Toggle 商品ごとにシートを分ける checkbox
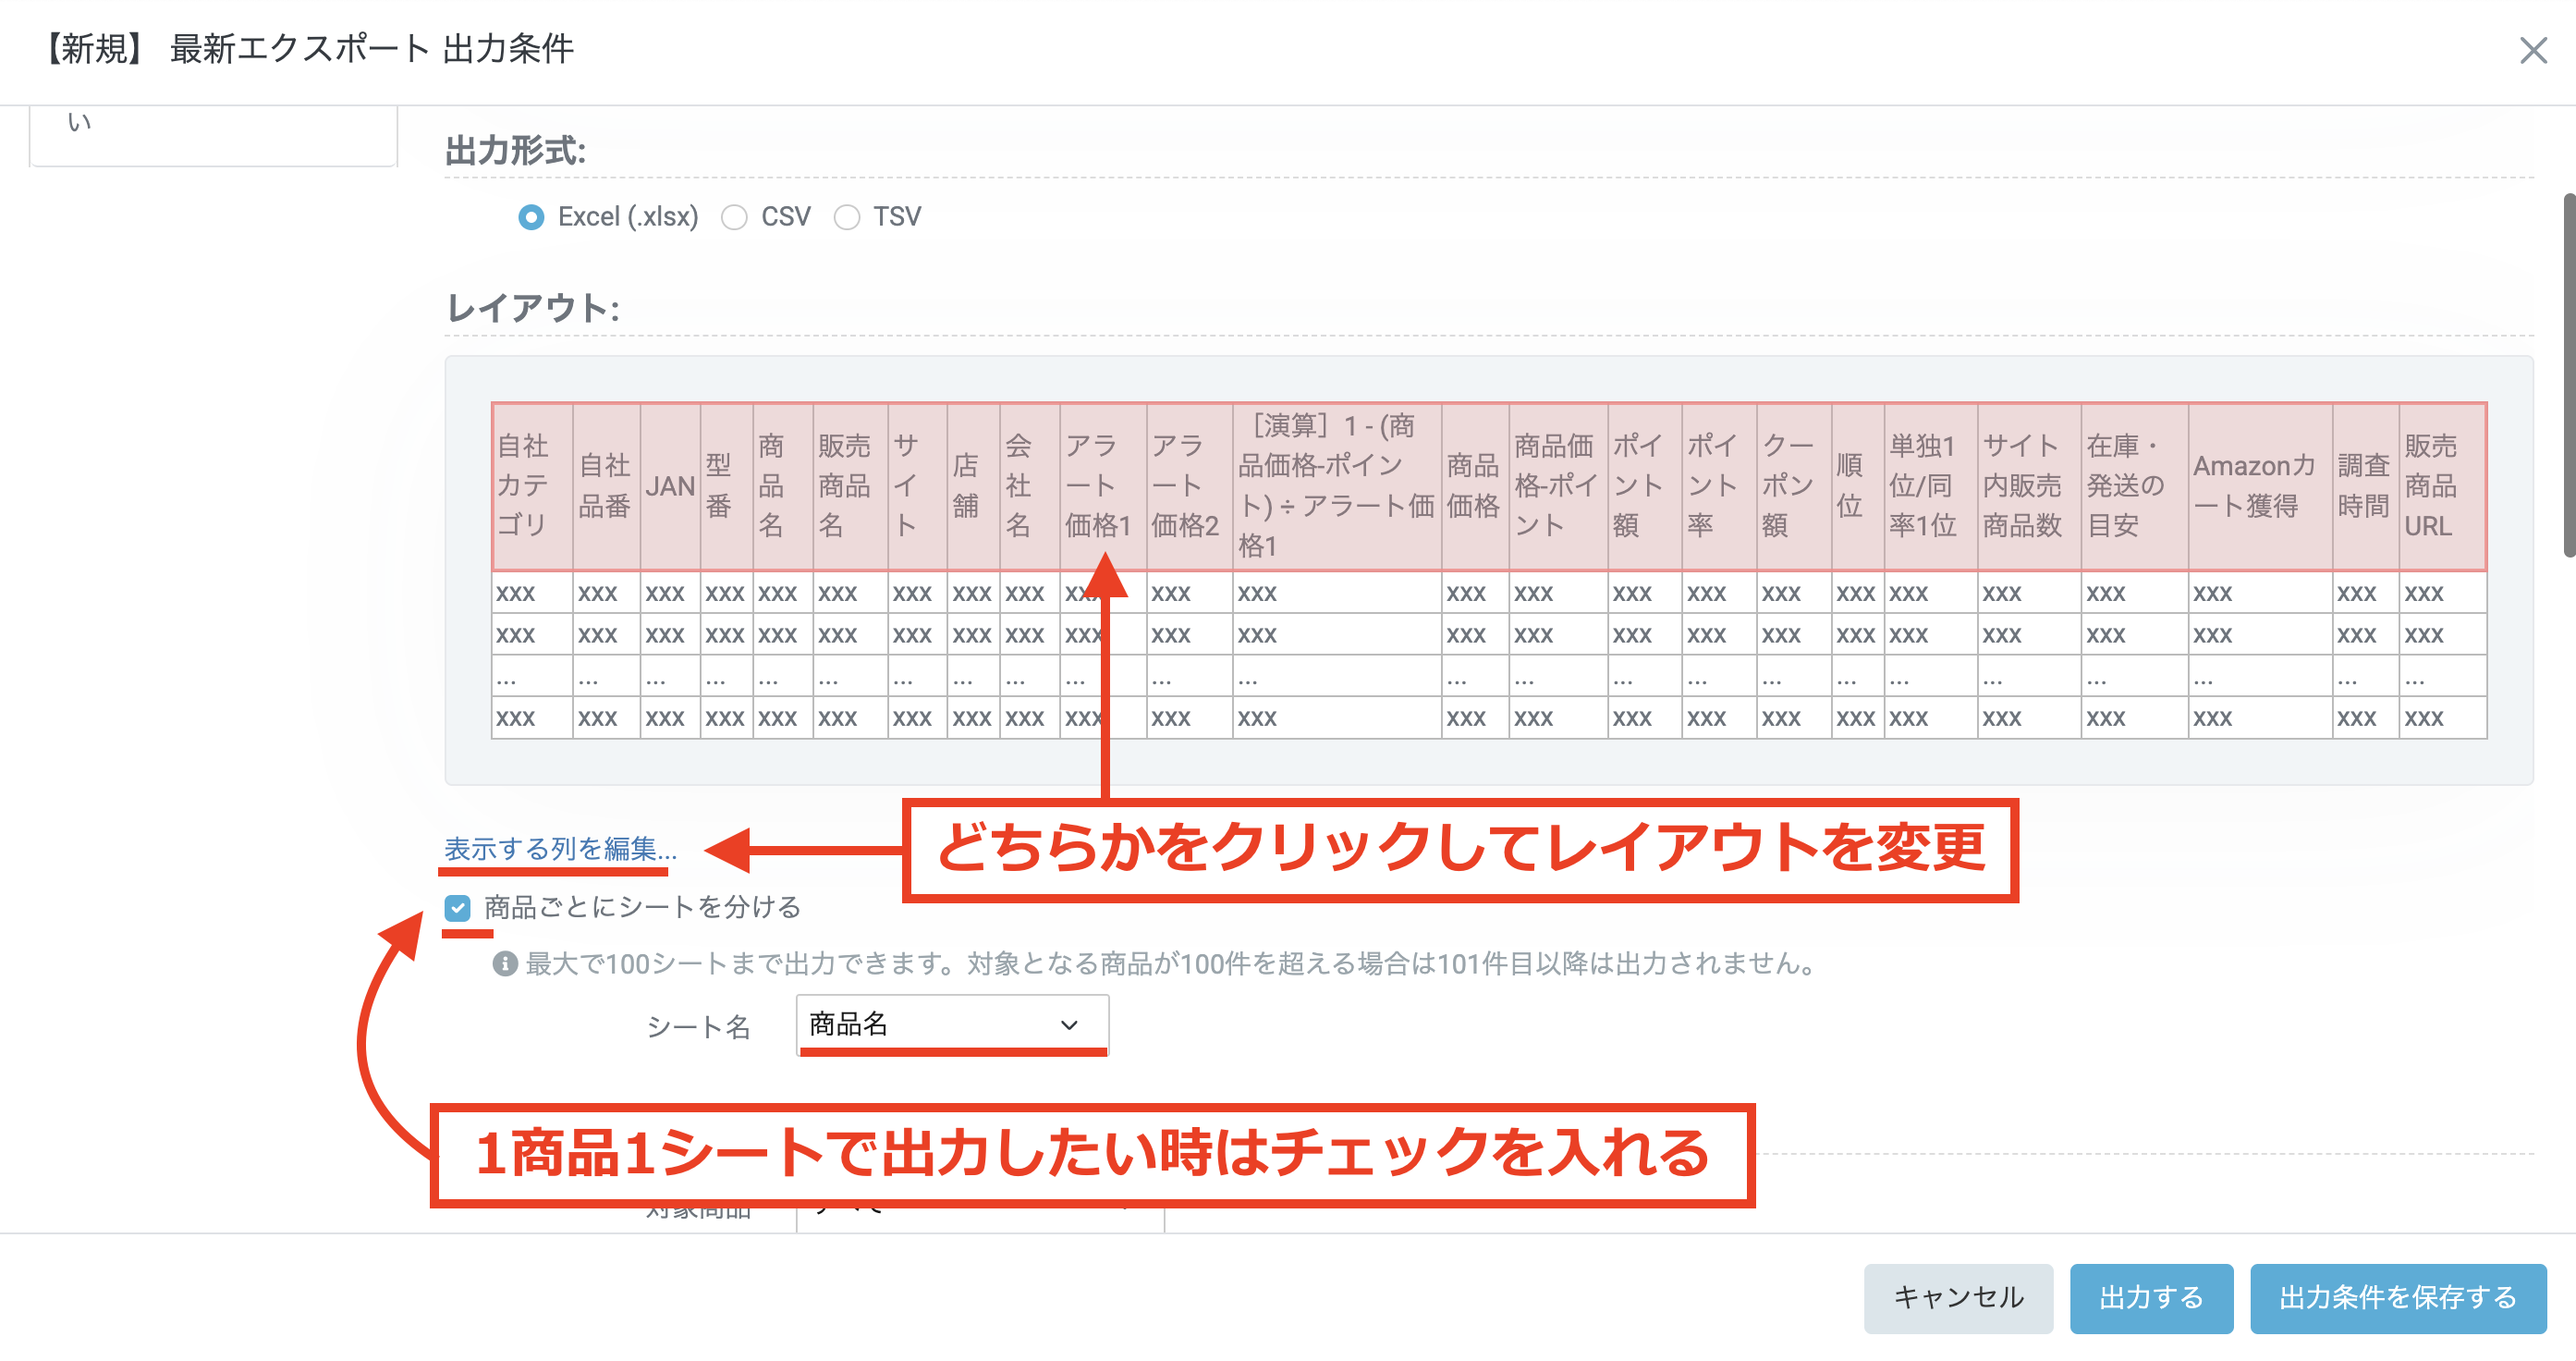 click(458, 907)
